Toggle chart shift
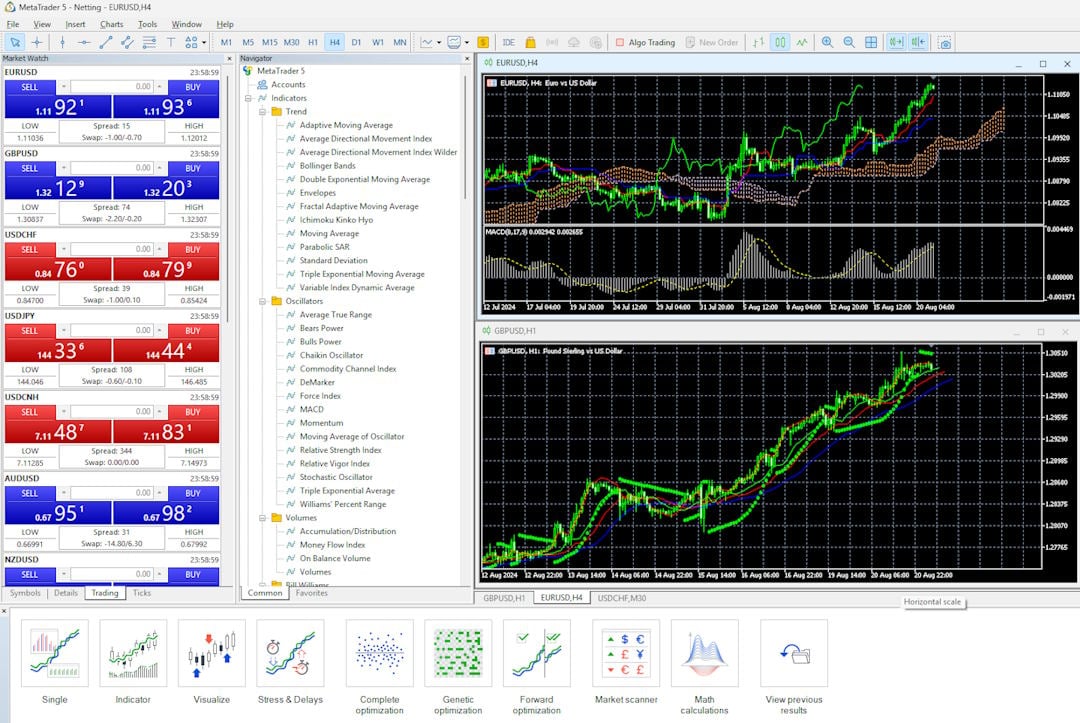 click(x=918, y=42)
